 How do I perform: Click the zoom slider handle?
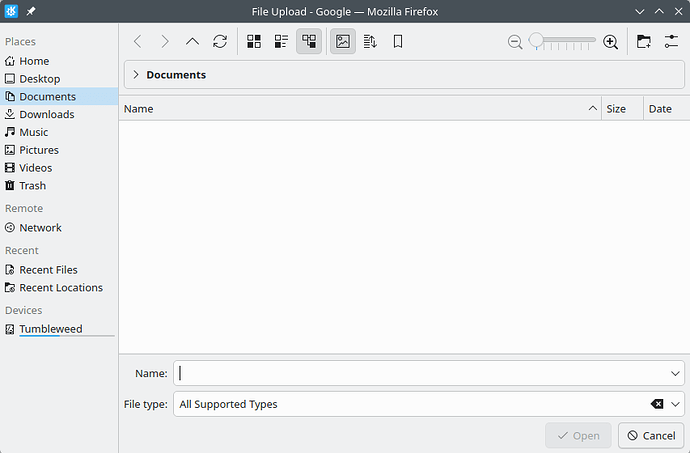point(537,41)
